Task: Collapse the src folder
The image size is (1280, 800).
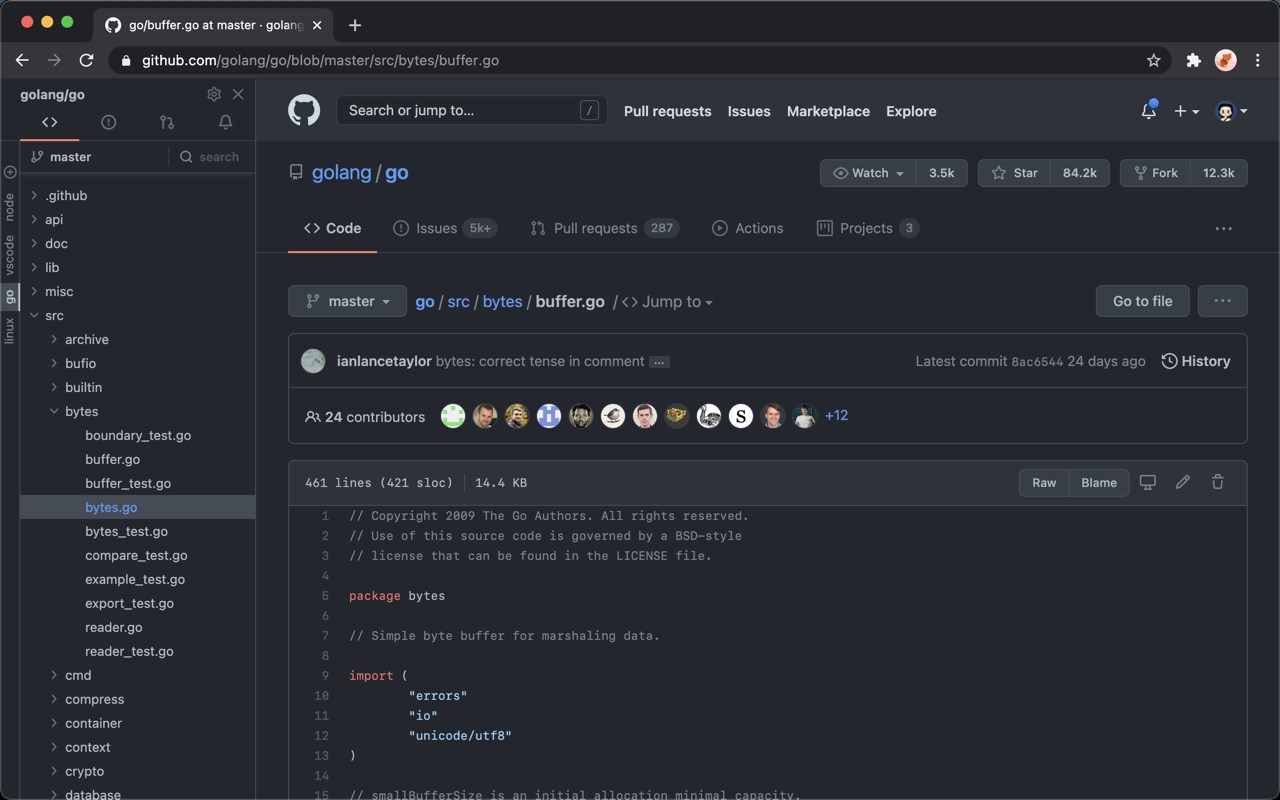Action: [x=54, y=315]
